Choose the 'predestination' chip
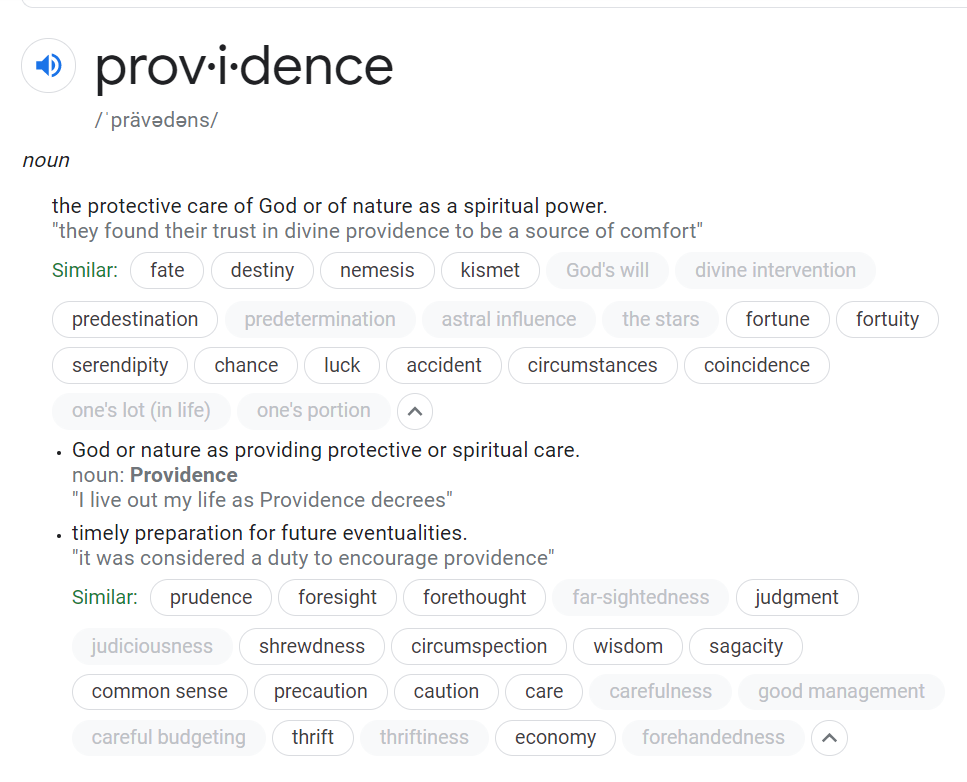 (x=135, y=319)
